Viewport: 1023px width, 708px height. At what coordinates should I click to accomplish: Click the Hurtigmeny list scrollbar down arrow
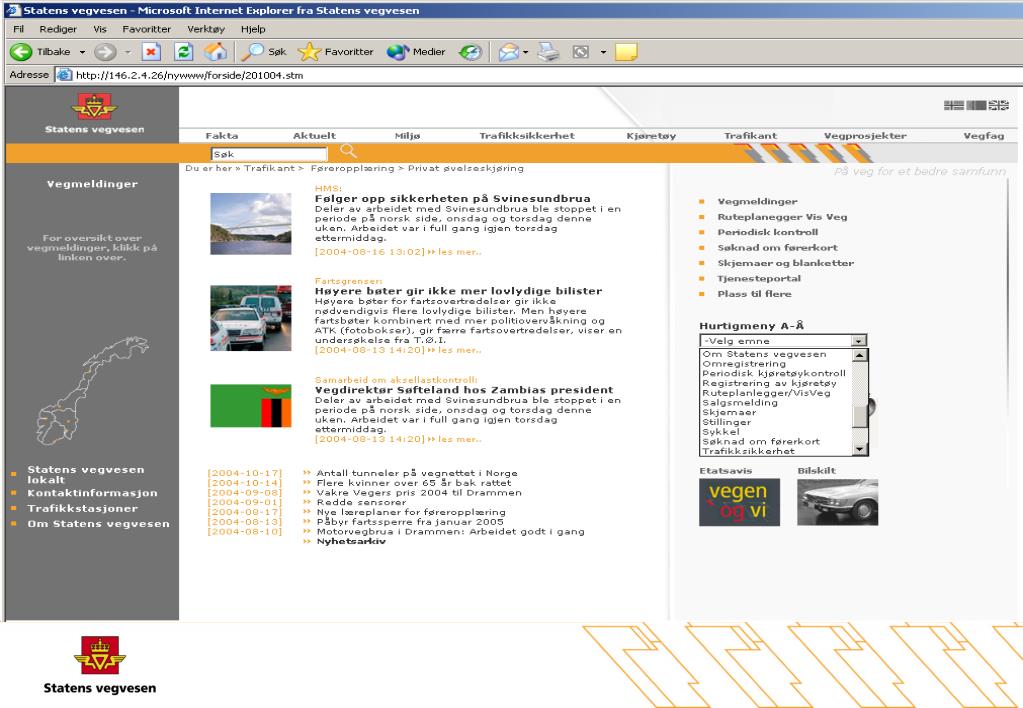[x=859, y=449]
